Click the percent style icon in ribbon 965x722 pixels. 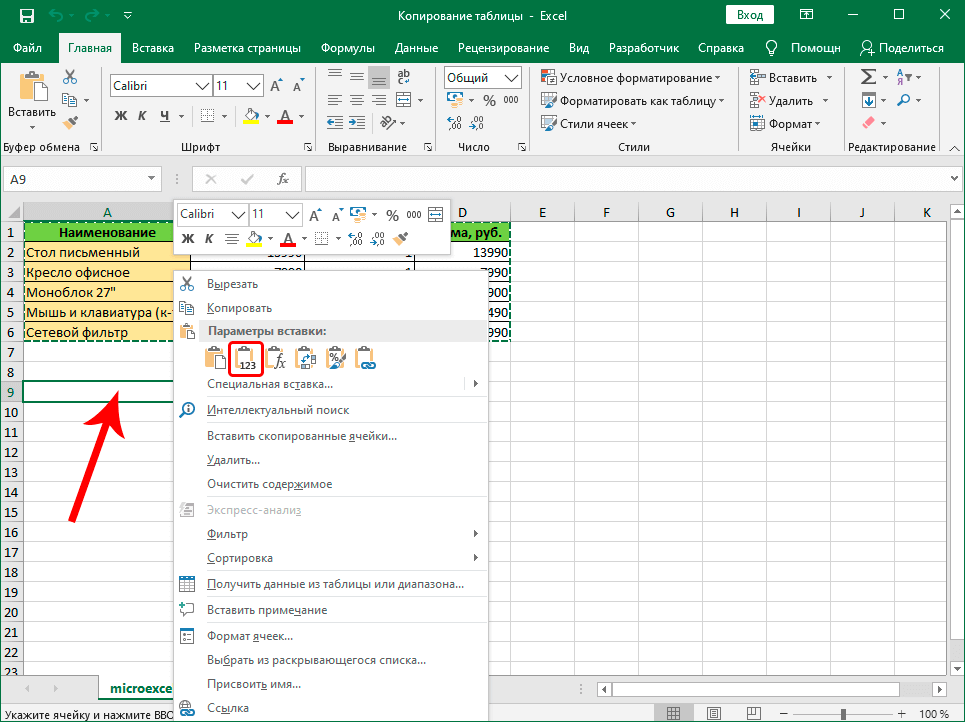[489, 100]
